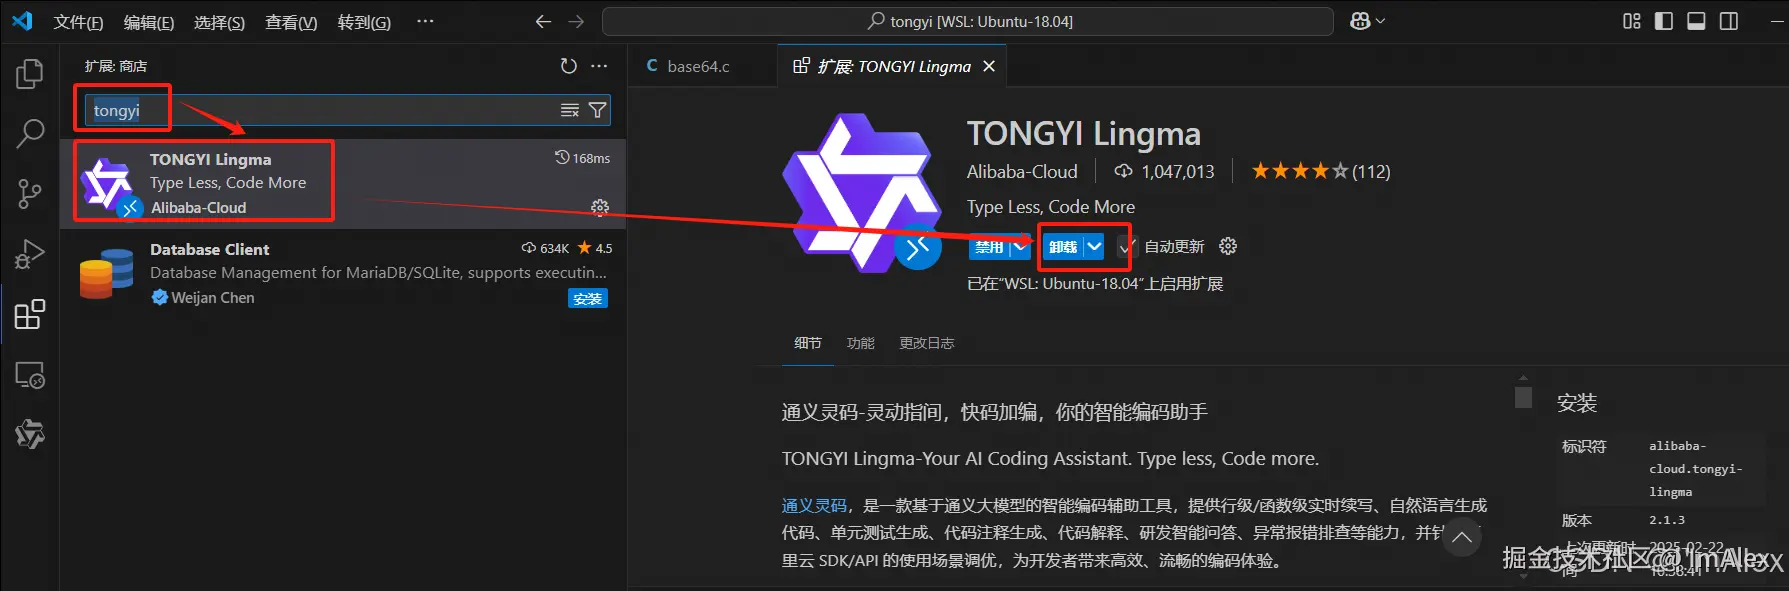Install the Database Client extension
Screen dimensions: 1789x591
[x=588, y=298]
